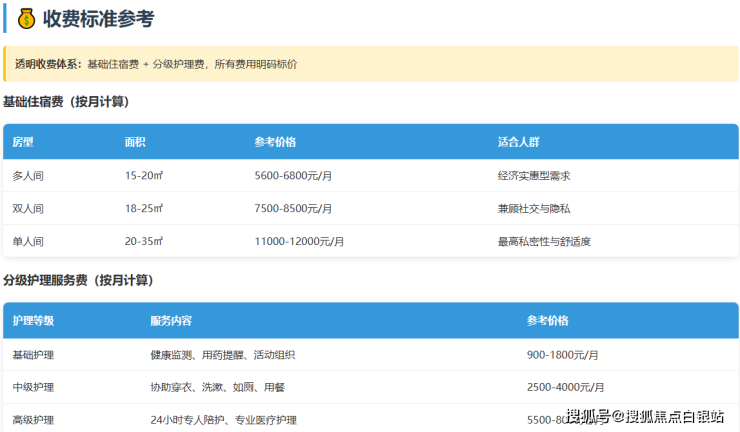Screen dimensions: 740x432
Task: Select the yellow 透明收费体系 notice banner
Action: (x=370, y=64)
